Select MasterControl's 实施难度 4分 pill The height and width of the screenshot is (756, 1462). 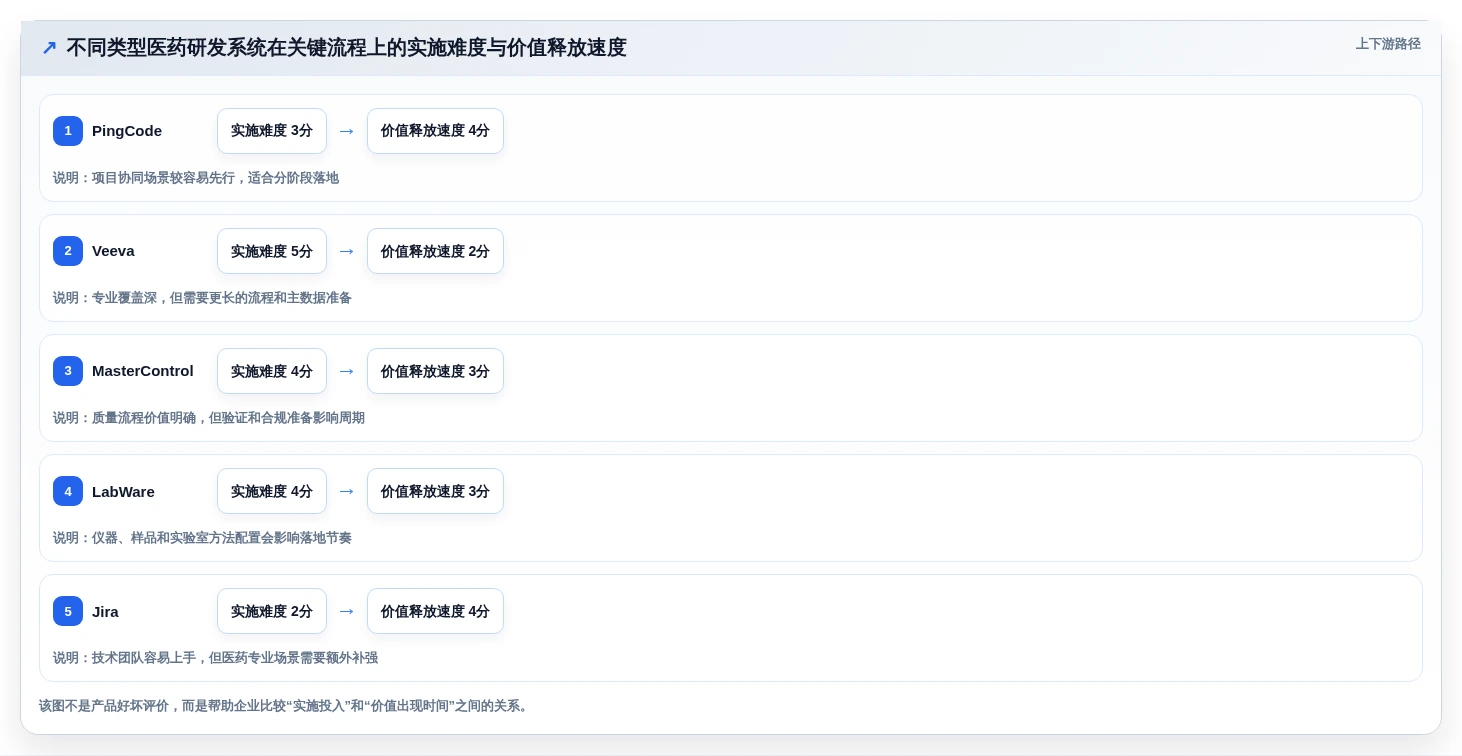coord(272,371)
